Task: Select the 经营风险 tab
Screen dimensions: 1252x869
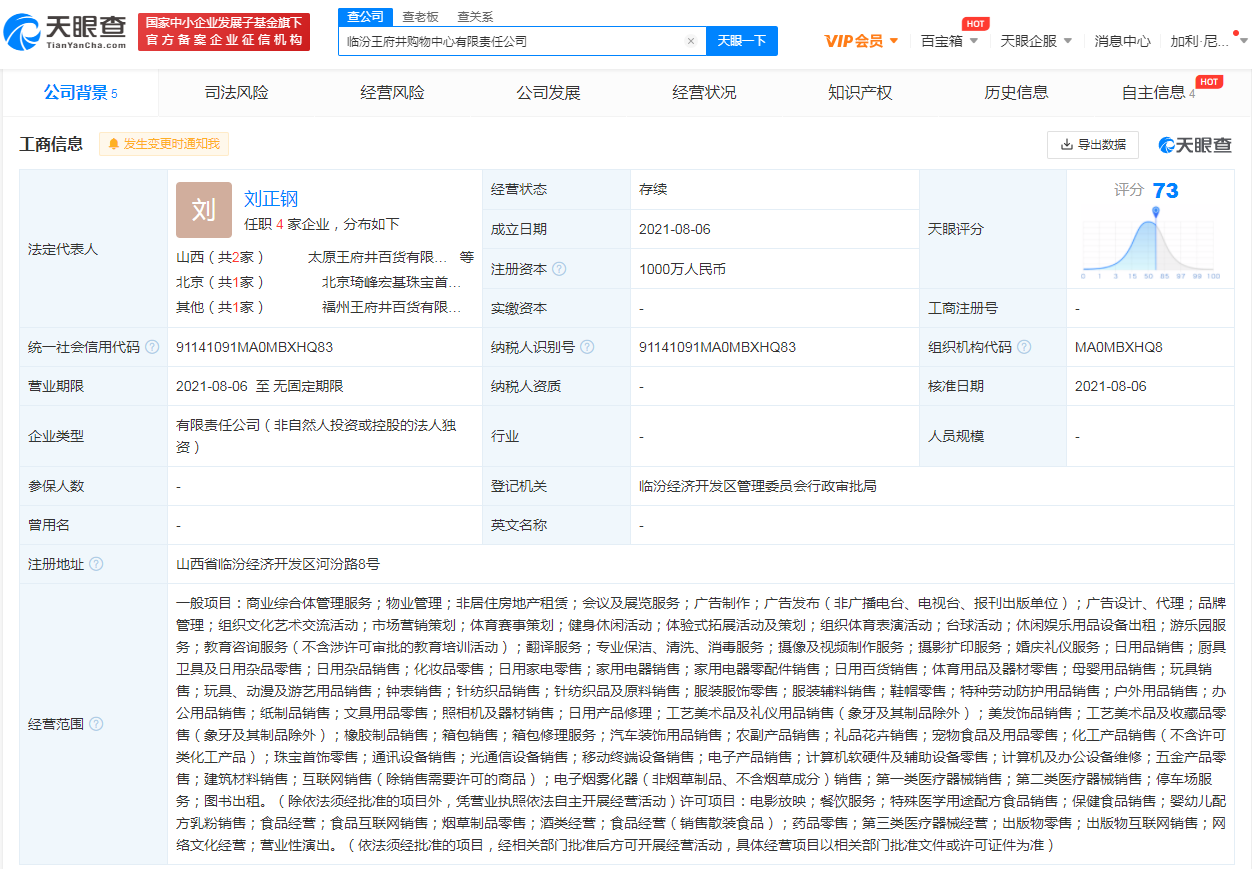Action: [393, 93]
